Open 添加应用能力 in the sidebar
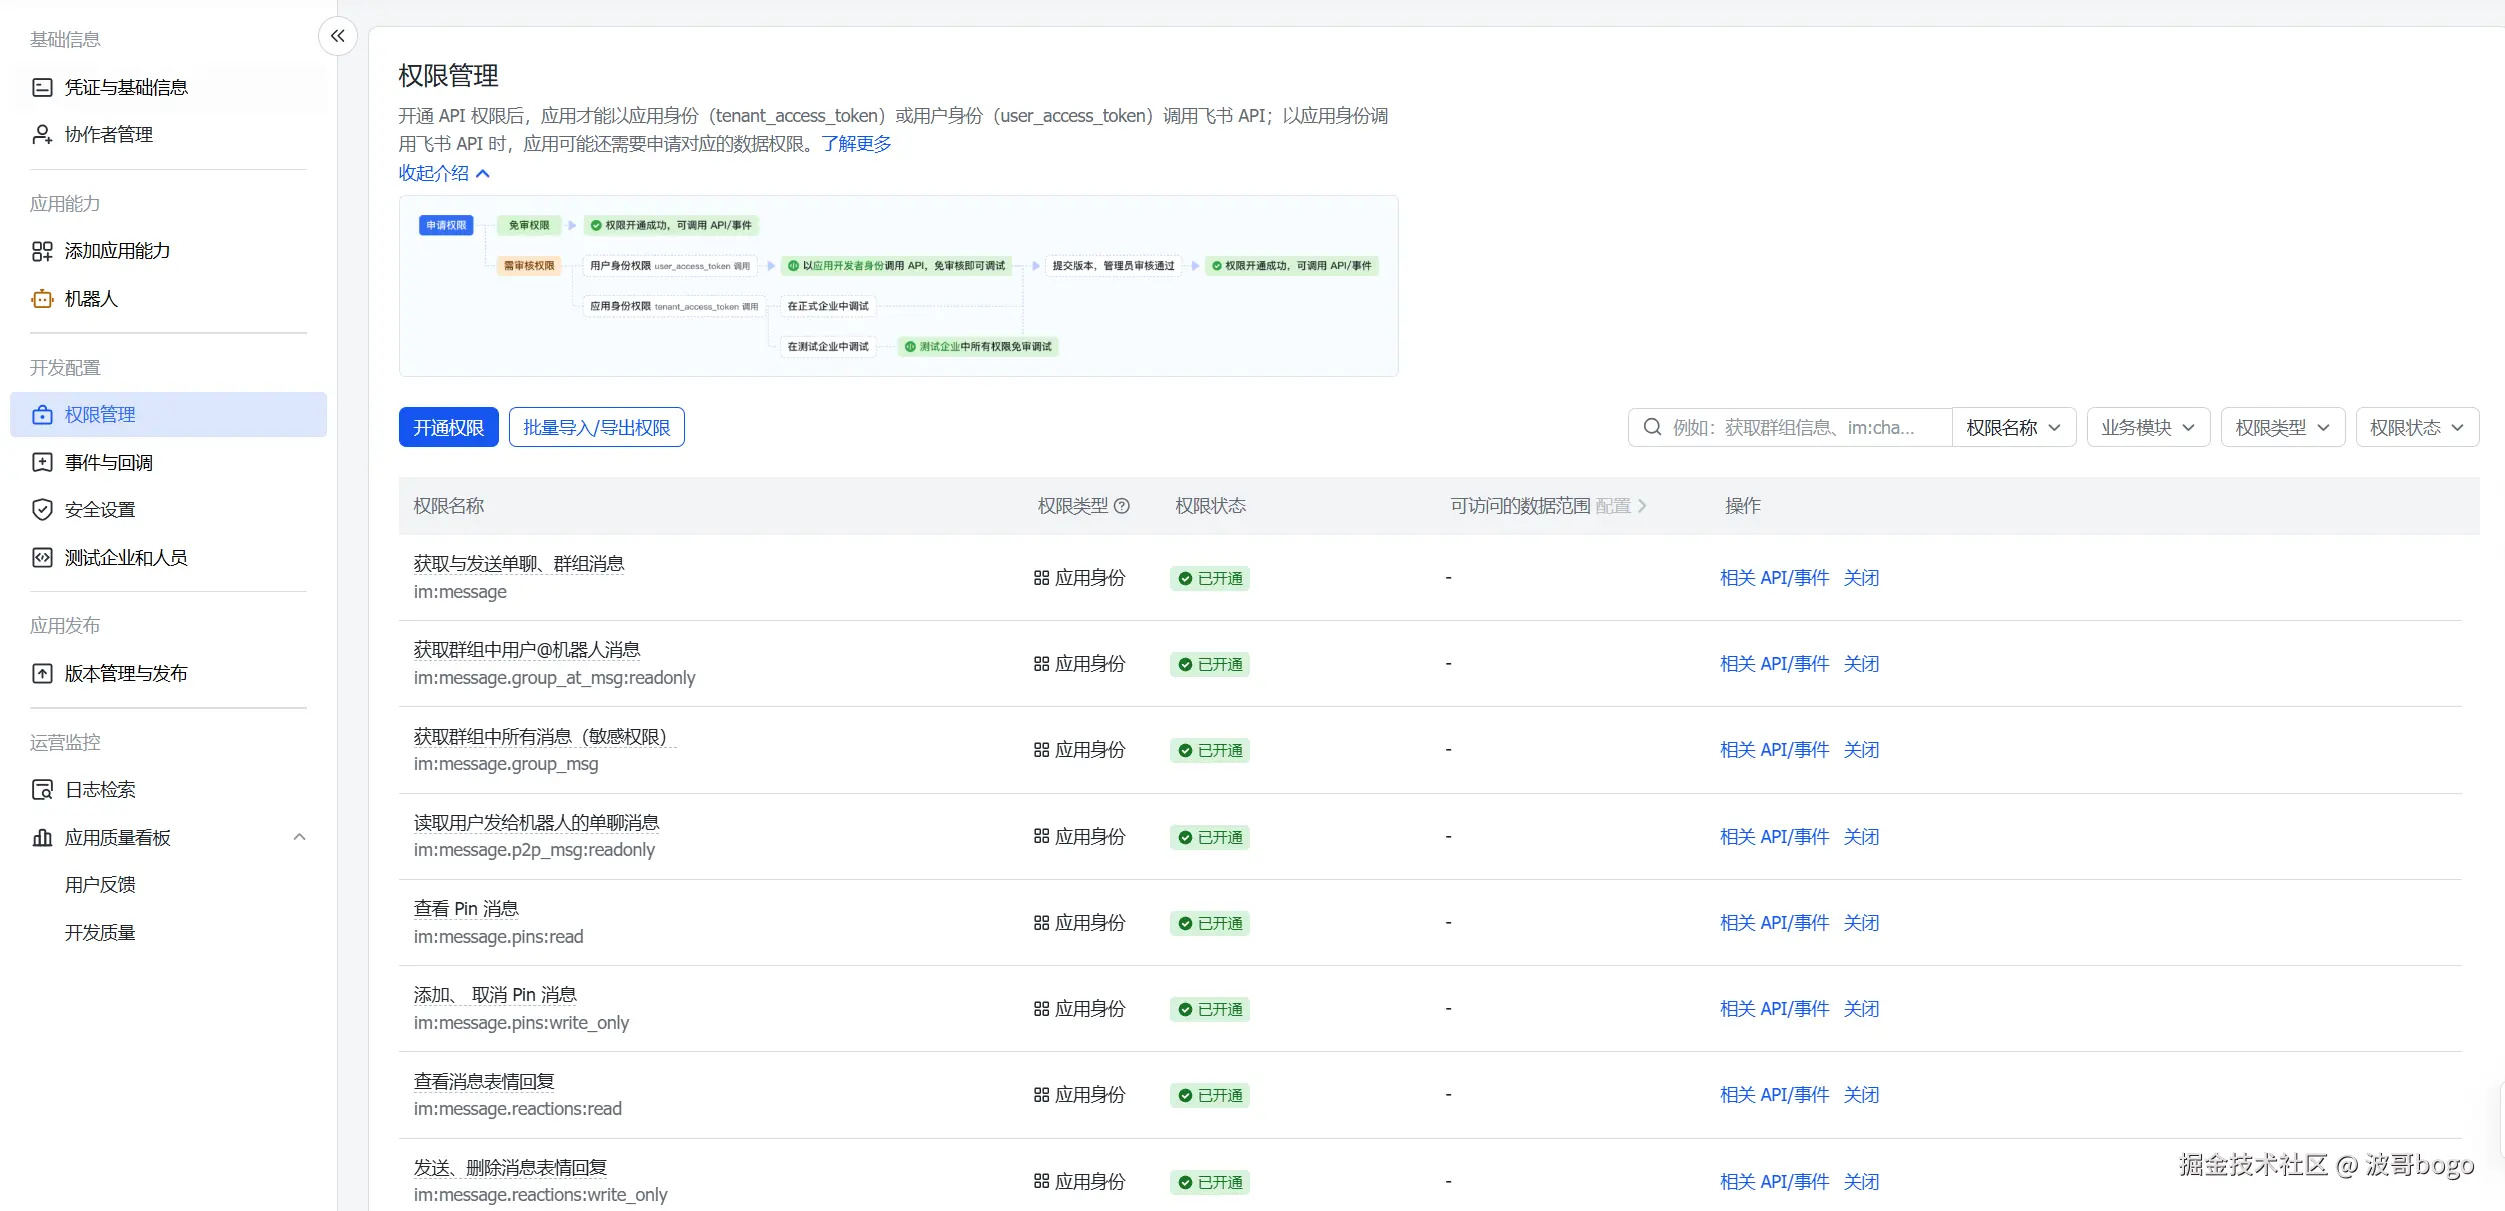Image resolution: width=2505 pixels, height=1211 pixels. pyautogui.click(x=168, y=251)
